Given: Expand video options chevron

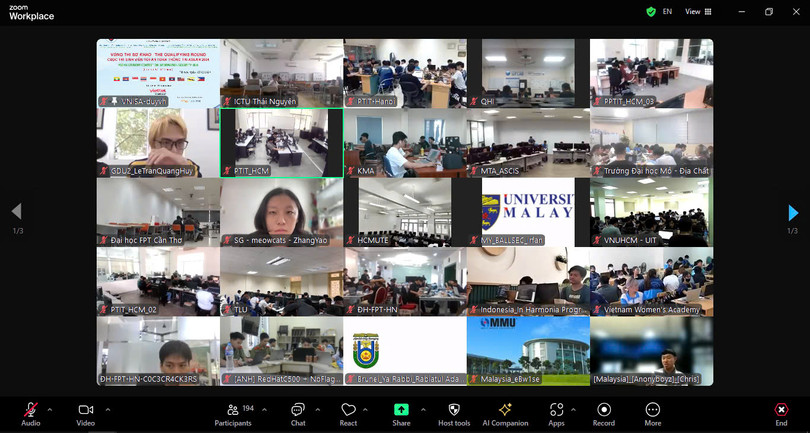Looking at the screenshot, I should pos(108,409).
